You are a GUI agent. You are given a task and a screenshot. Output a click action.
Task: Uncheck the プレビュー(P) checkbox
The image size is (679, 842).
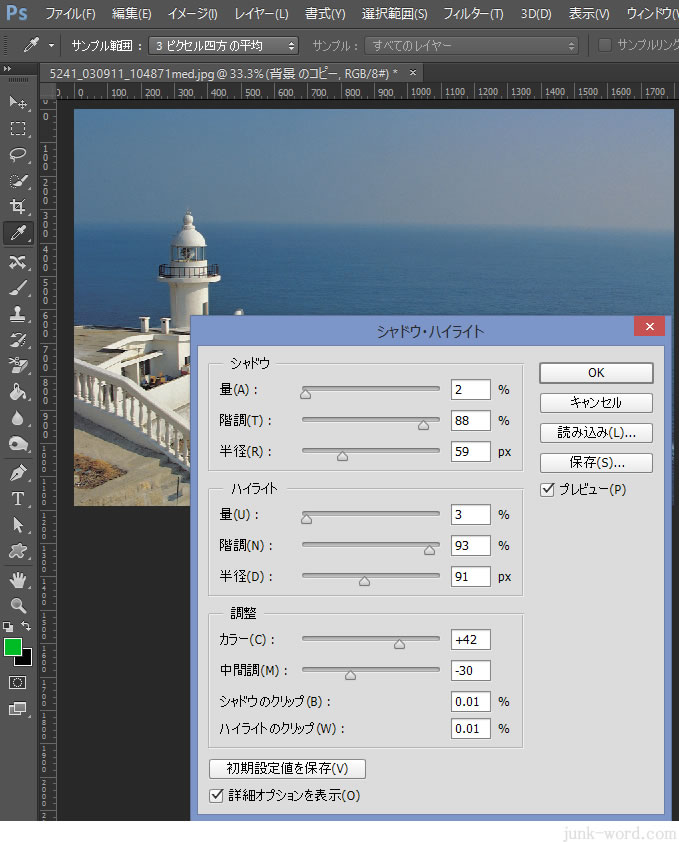point(547,490)
